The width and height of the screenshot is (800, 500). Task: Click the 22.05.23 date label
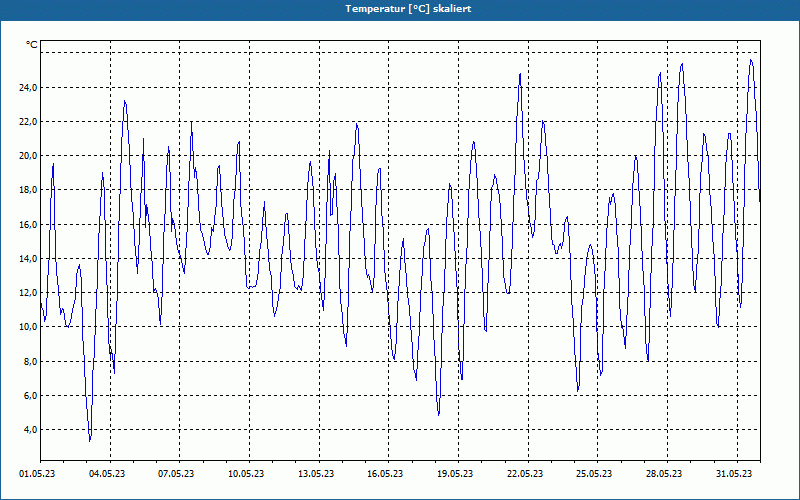525,474
